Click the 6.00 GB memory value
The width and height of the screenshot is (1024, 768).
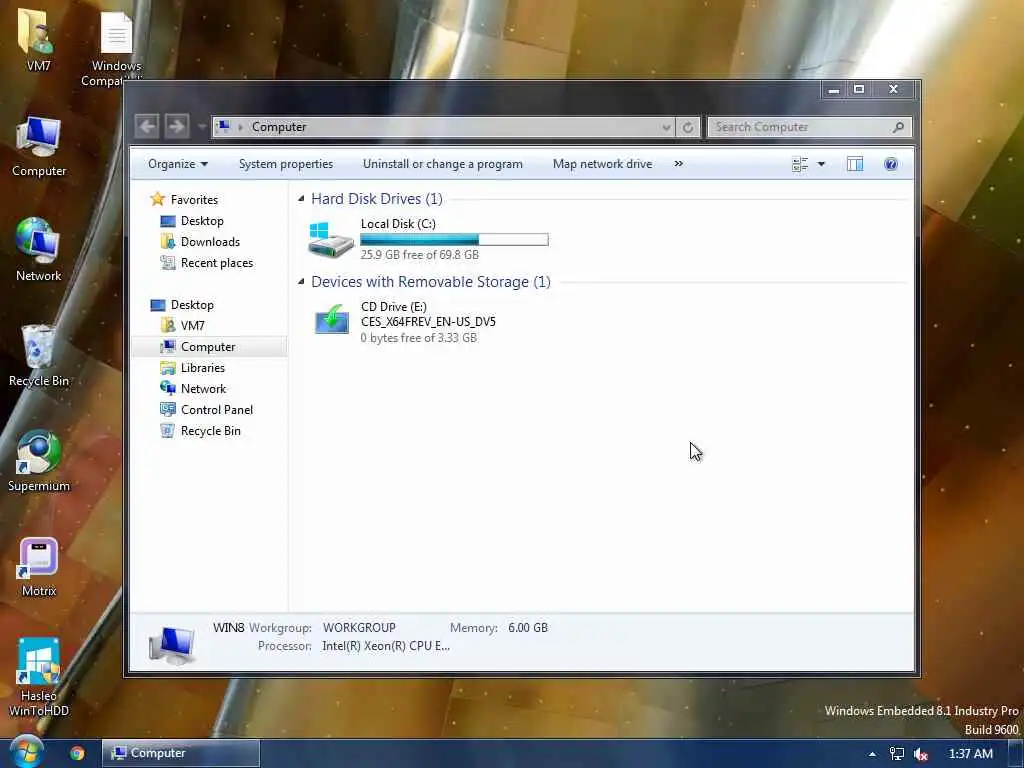pyautogui.click(x=528, y=628)
